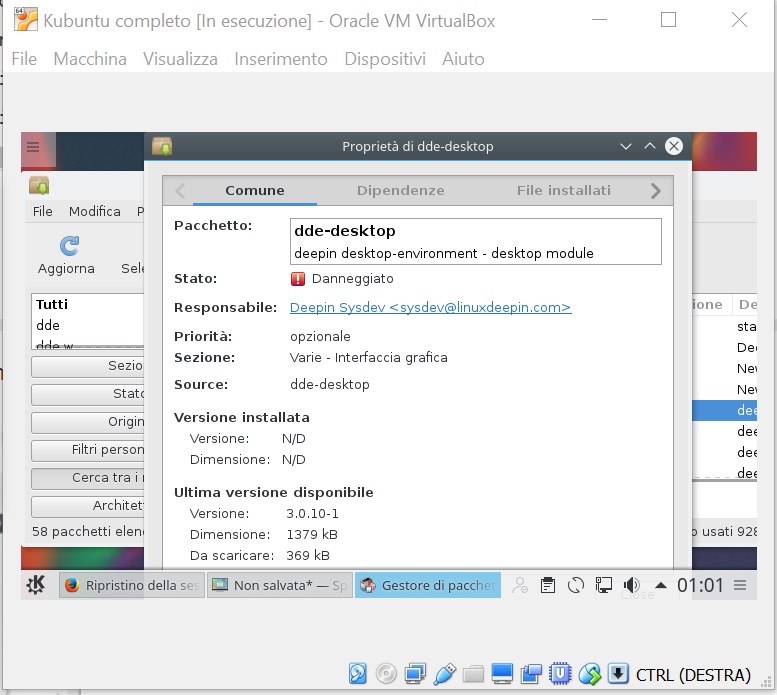
Task: Click the Cerca tra i risultati button
Action: pos(88,478)
